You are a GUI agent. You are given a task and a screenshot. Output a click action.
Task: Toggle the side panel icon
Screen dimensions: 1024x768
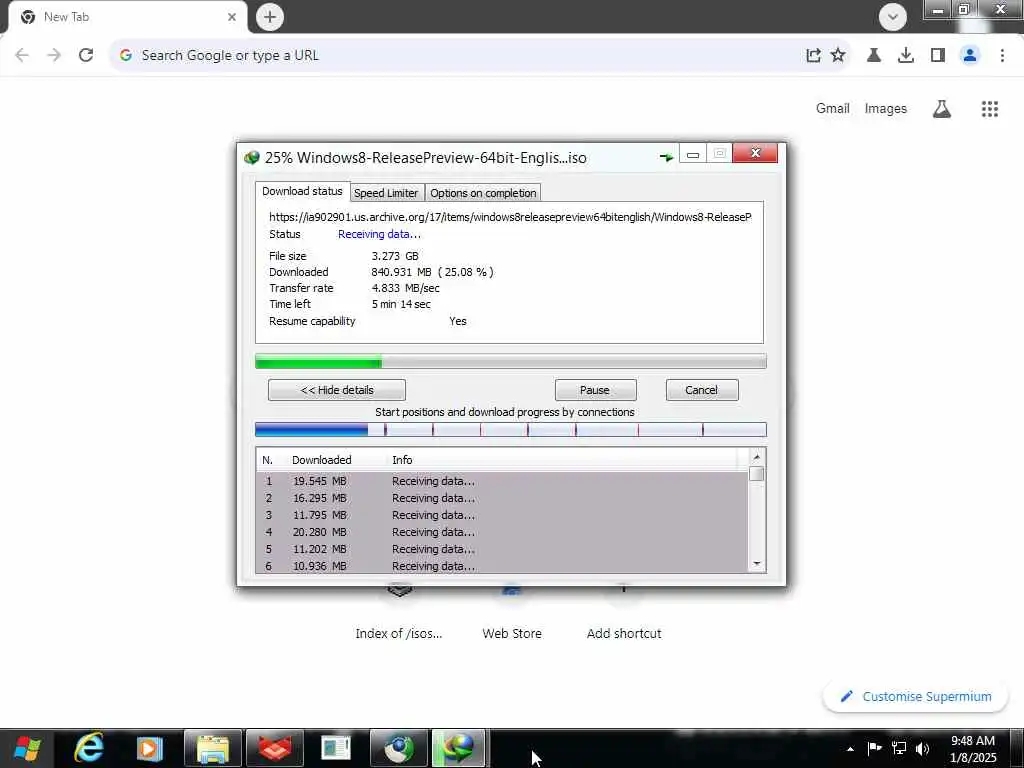938,56
